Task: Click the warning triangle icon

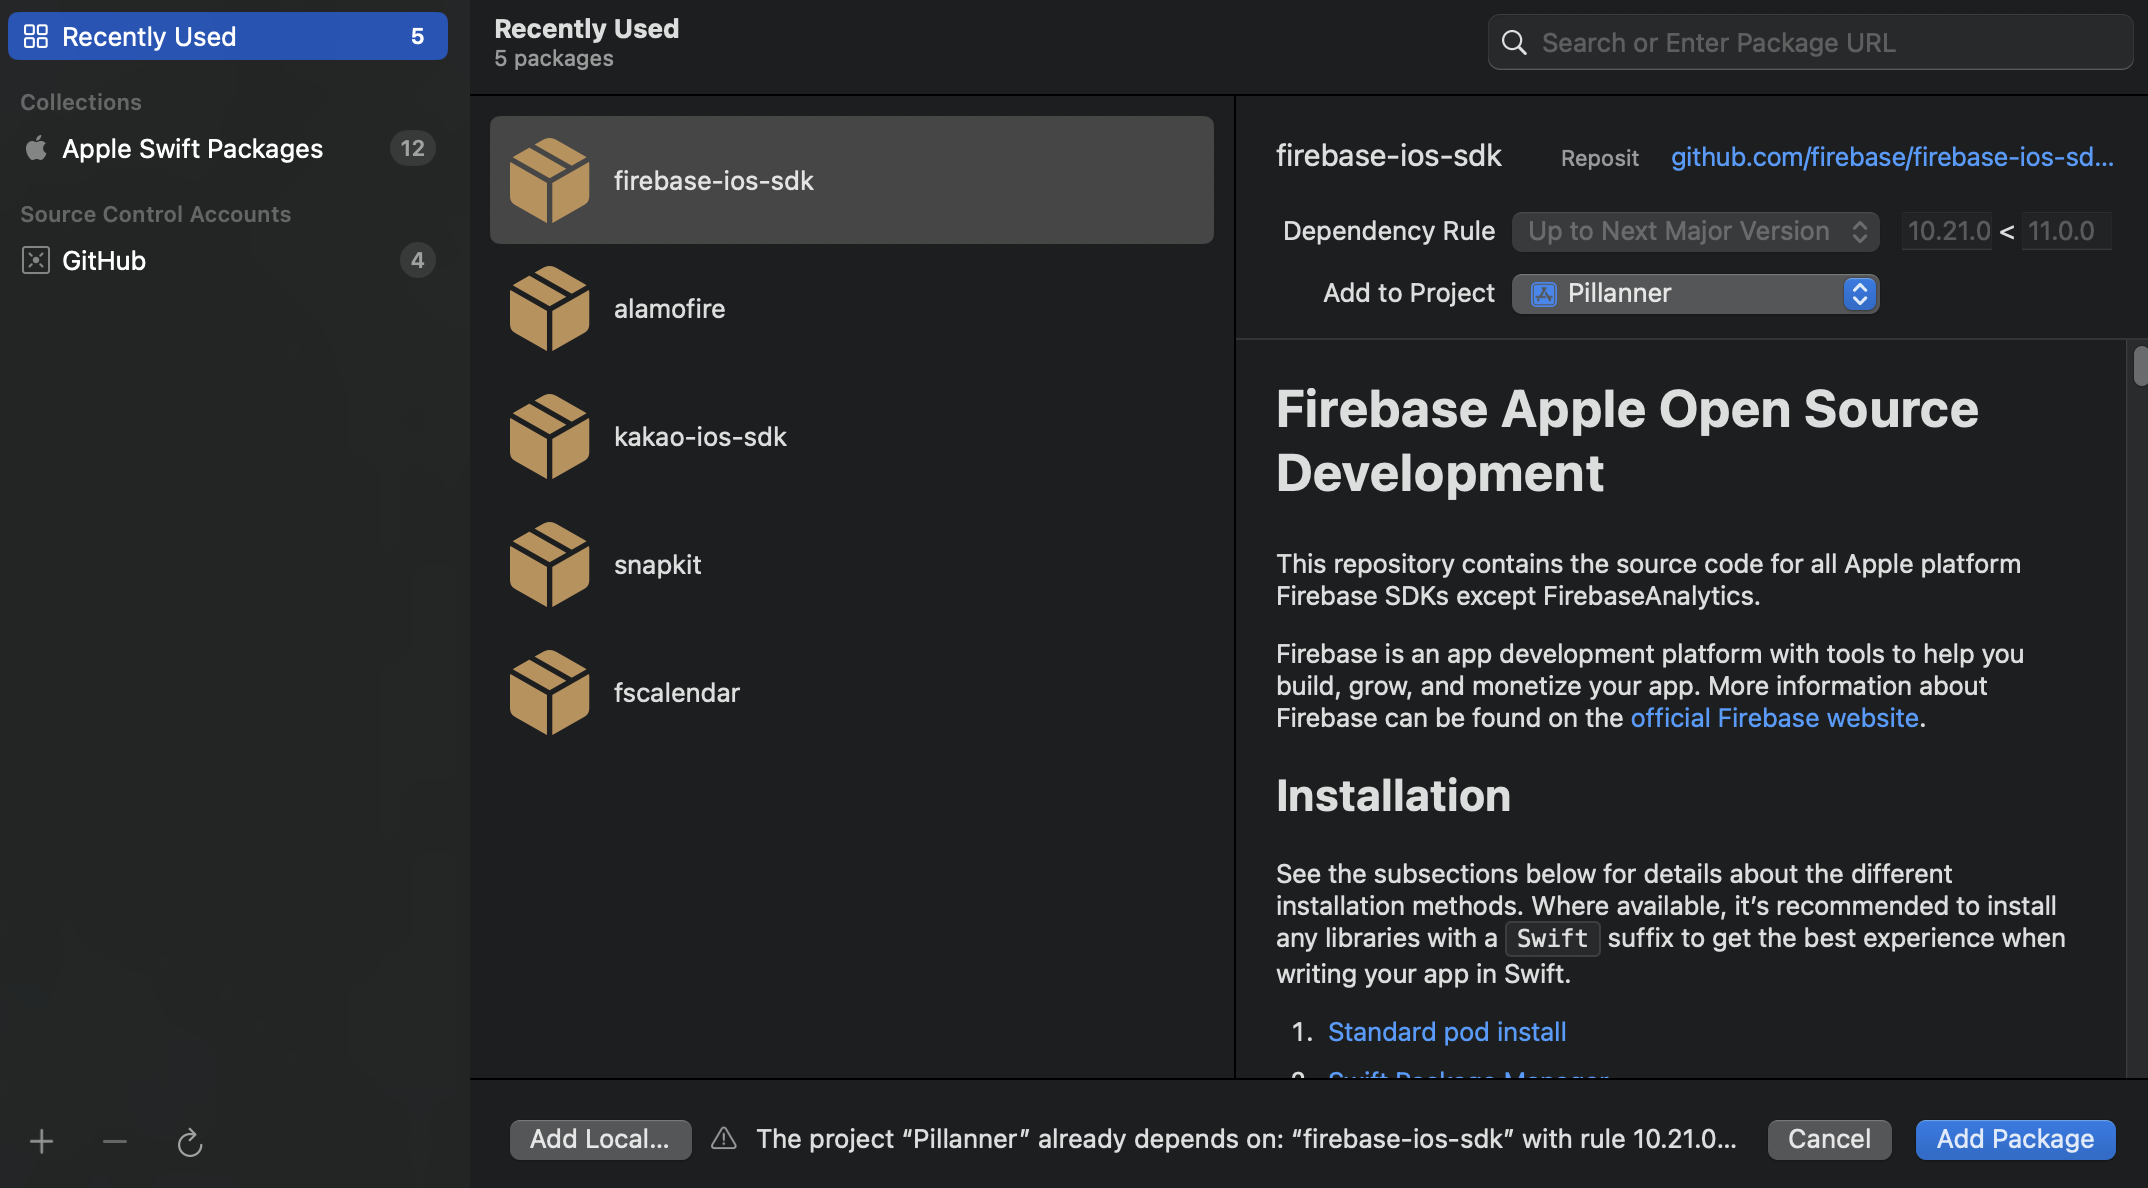Action: [724, 1138]
